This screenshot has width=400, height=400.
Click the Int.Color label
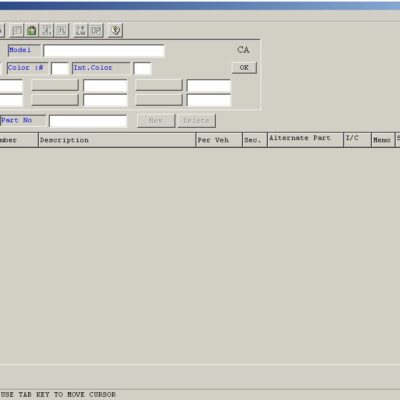click(x=101, y=68)
